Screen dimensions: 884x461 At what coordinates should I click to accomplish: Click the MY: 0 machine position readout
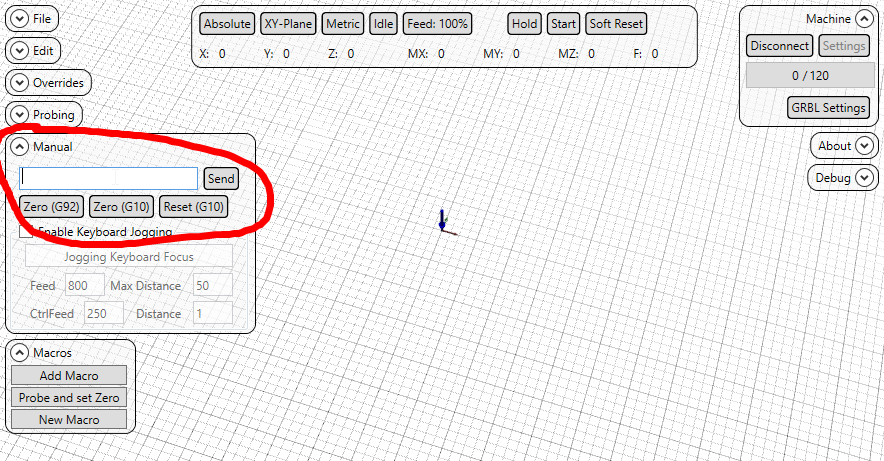[502, 54]
